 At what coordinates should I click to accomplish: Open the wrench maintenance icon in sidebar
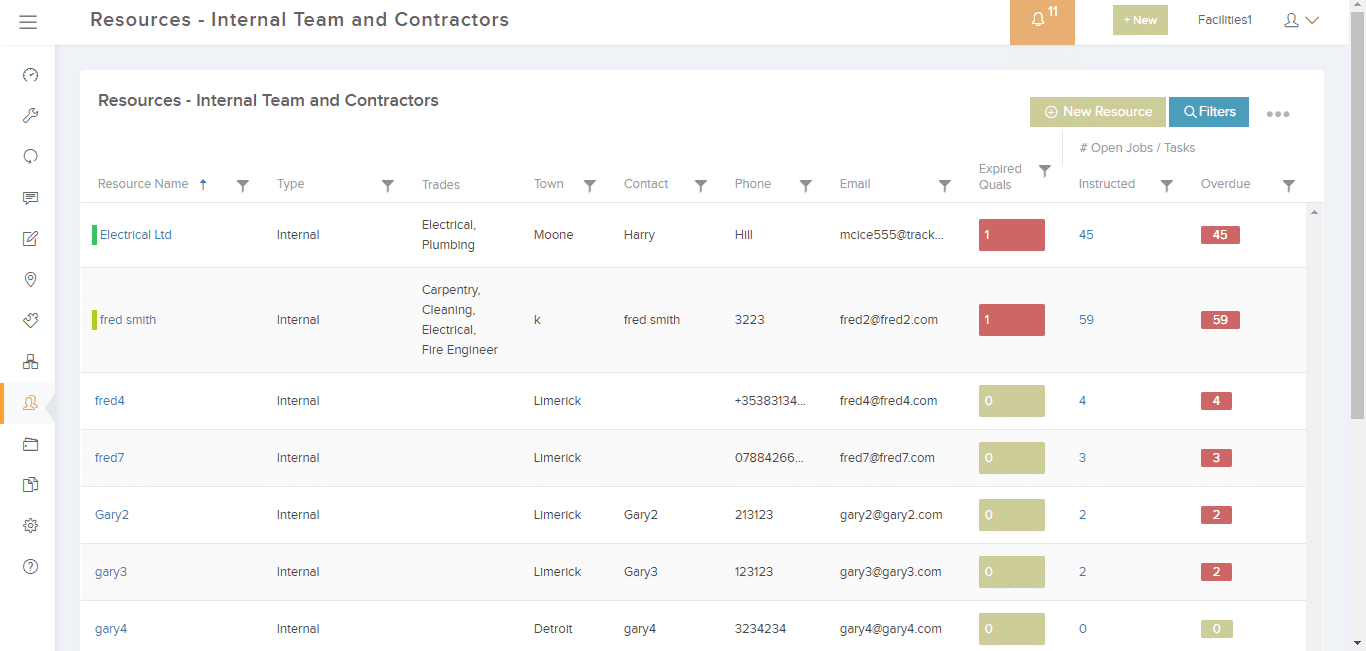click(30, 116)
